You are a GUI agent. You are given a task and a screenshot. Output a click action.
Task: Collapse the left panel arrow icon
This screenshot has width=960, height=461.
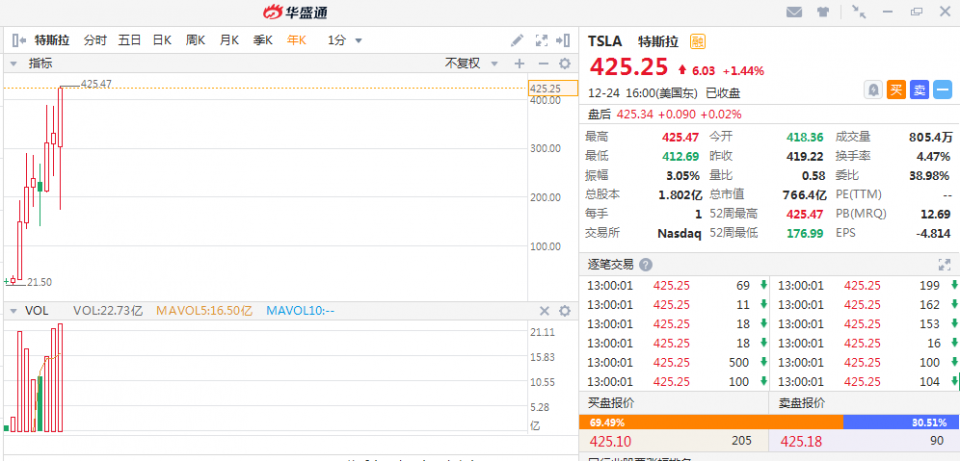tap(17, 41)
